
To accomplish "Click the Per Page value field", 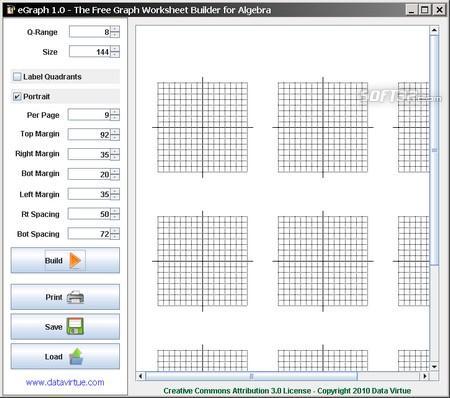I will point(89,115).
